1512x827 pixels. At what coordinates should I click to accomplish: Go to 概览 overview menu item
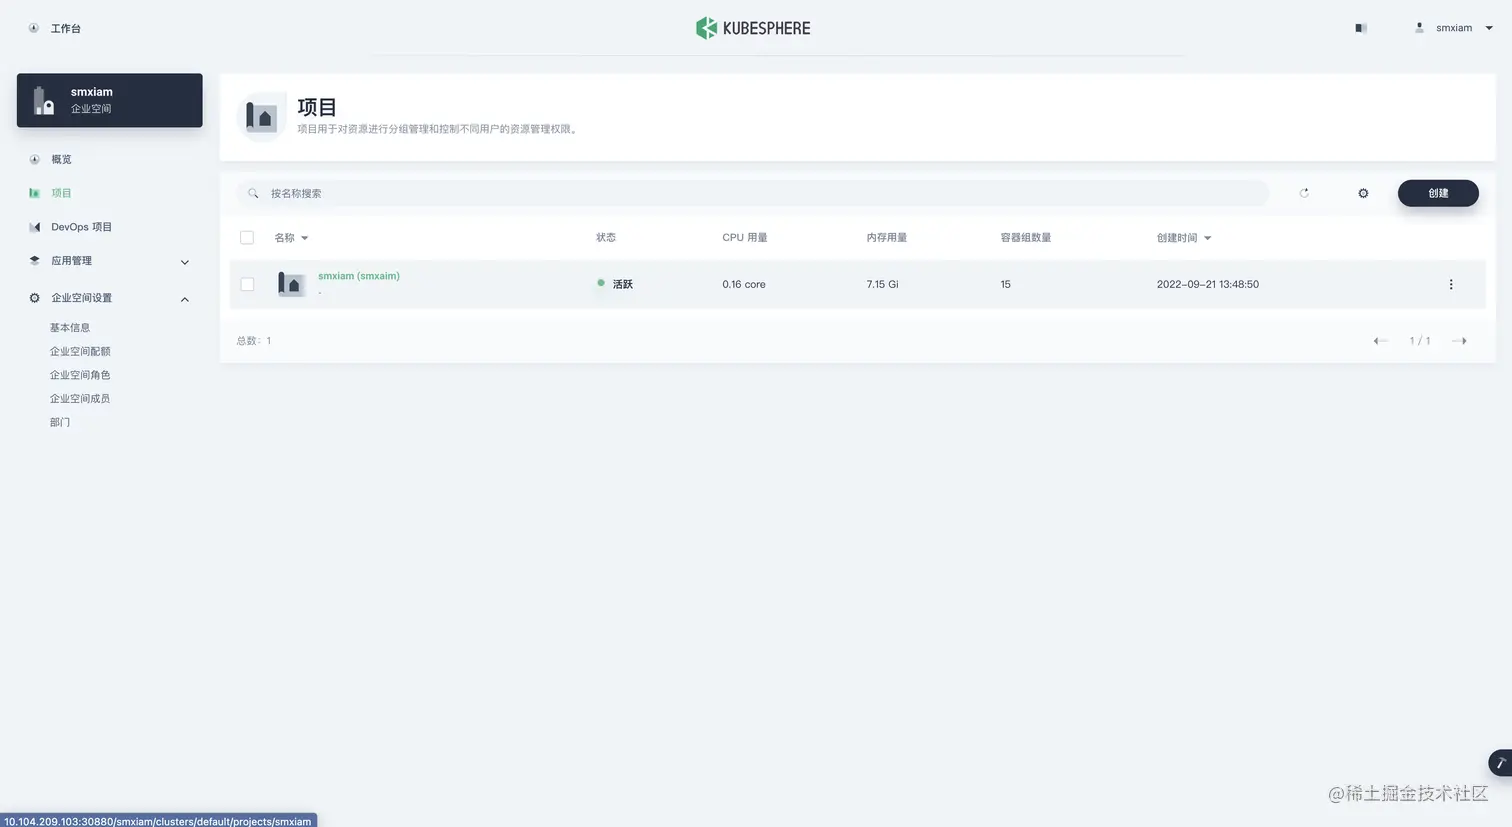(61, 159)
